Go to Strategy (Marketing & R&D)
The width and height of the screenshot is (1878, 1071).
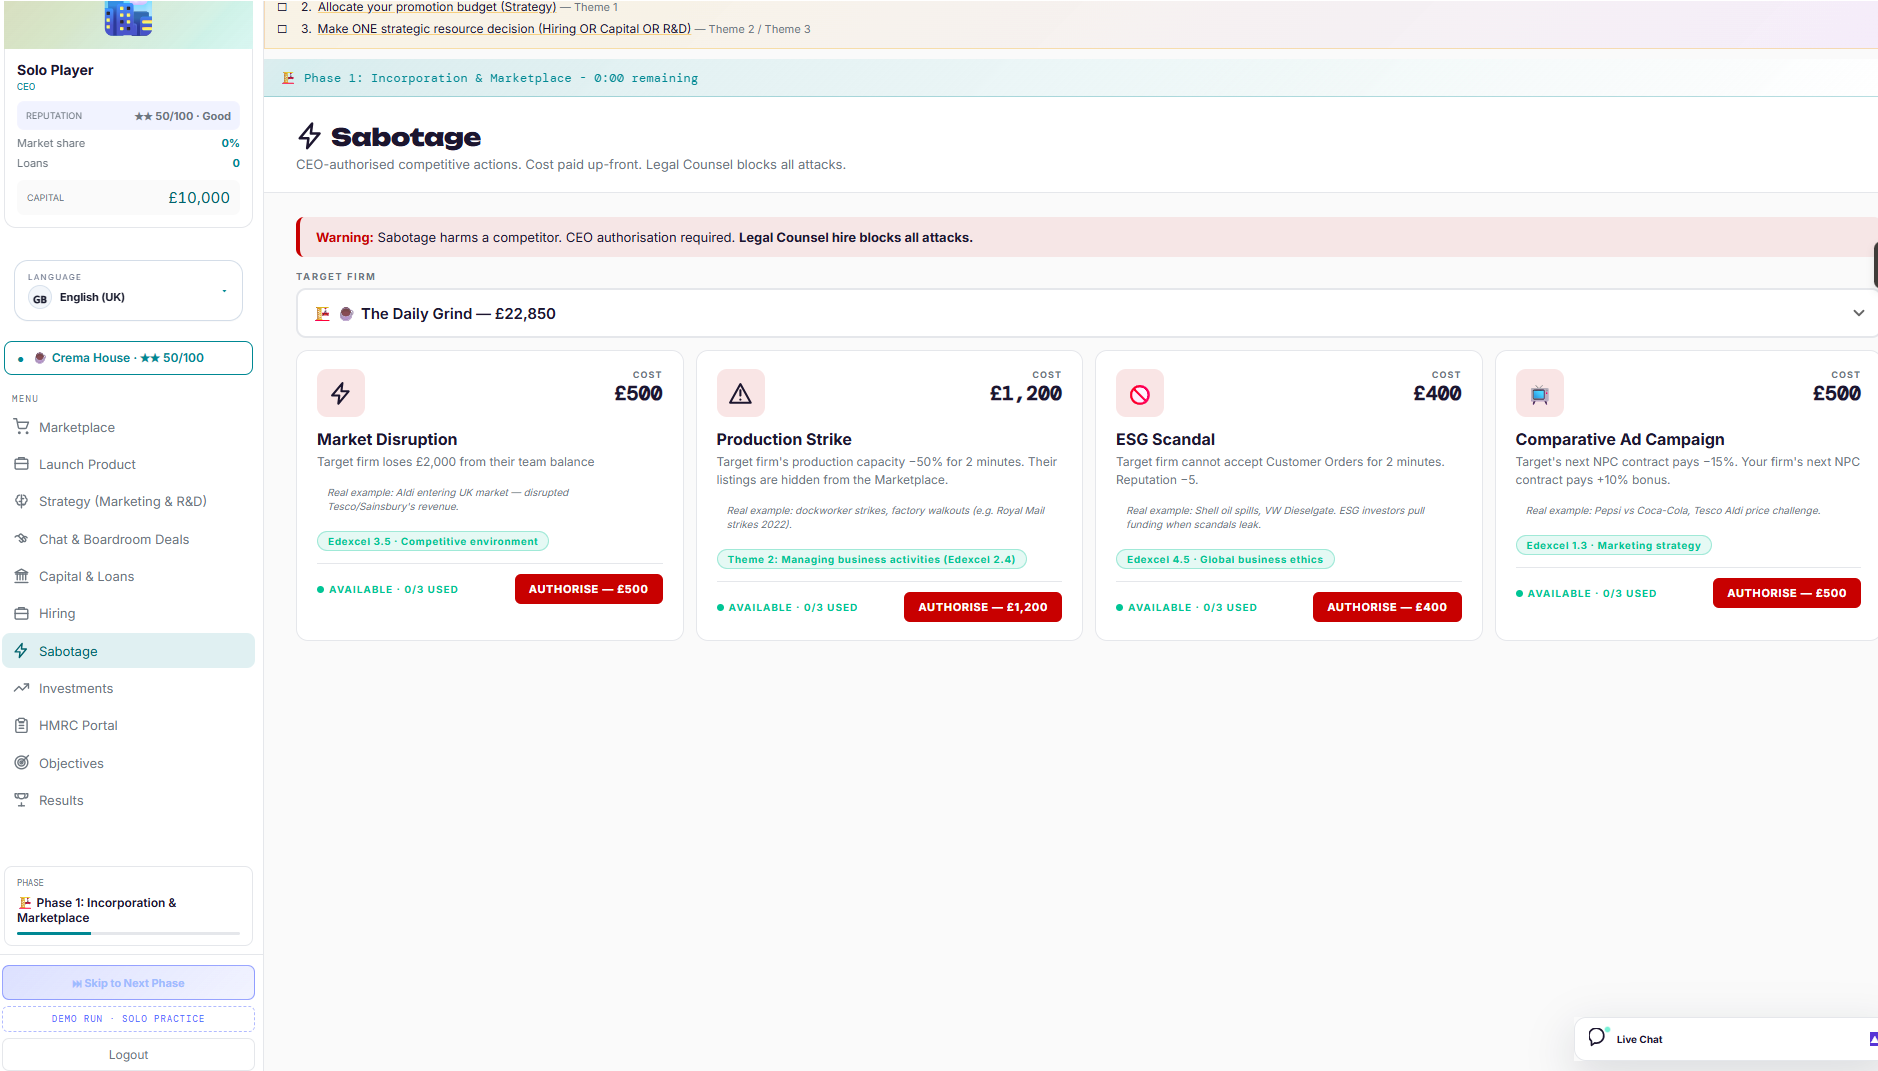point(128,501)
